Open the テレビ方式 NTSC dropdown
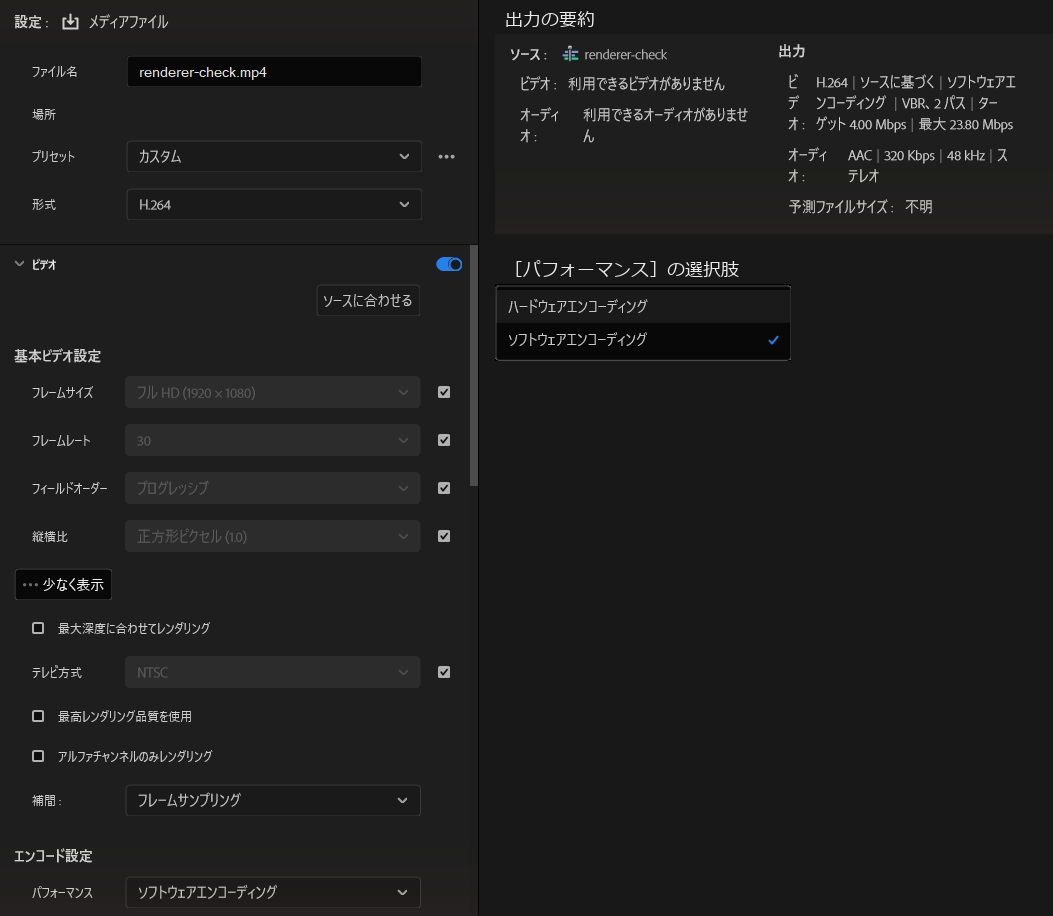Screen dimensions: 1053x916 (273, 672)
